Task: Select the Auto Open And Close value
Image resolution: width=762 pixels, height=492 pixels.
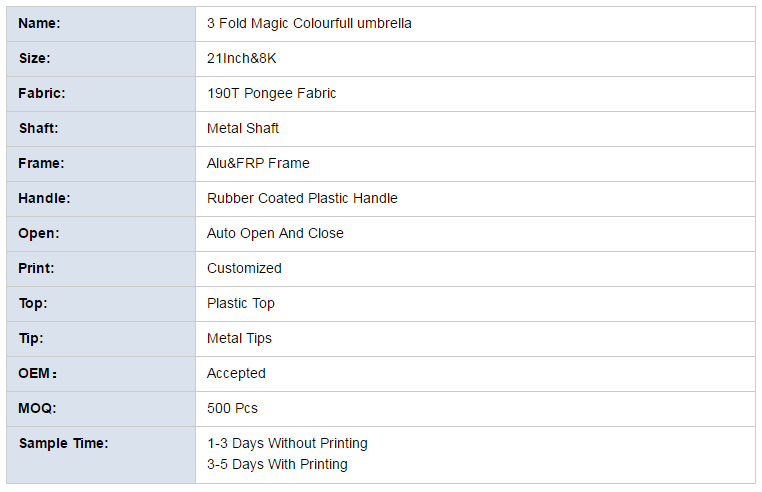Action: pyautogui.click(x=275, y=233)
